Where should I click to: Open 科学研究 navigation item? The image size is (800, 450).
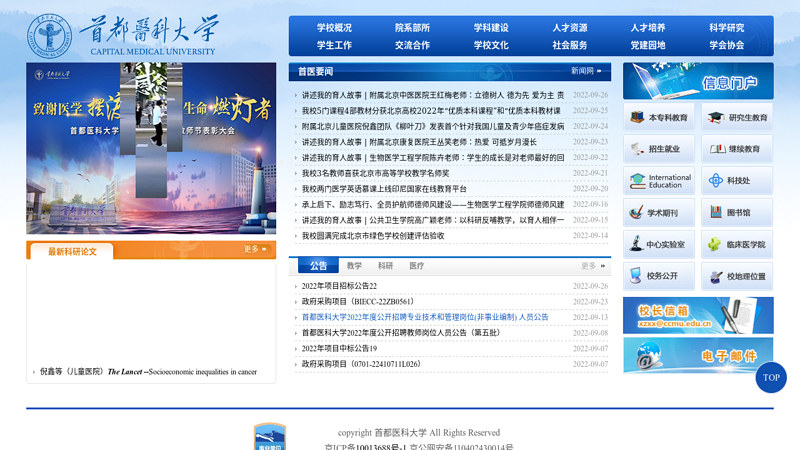[x=727, y=28]
